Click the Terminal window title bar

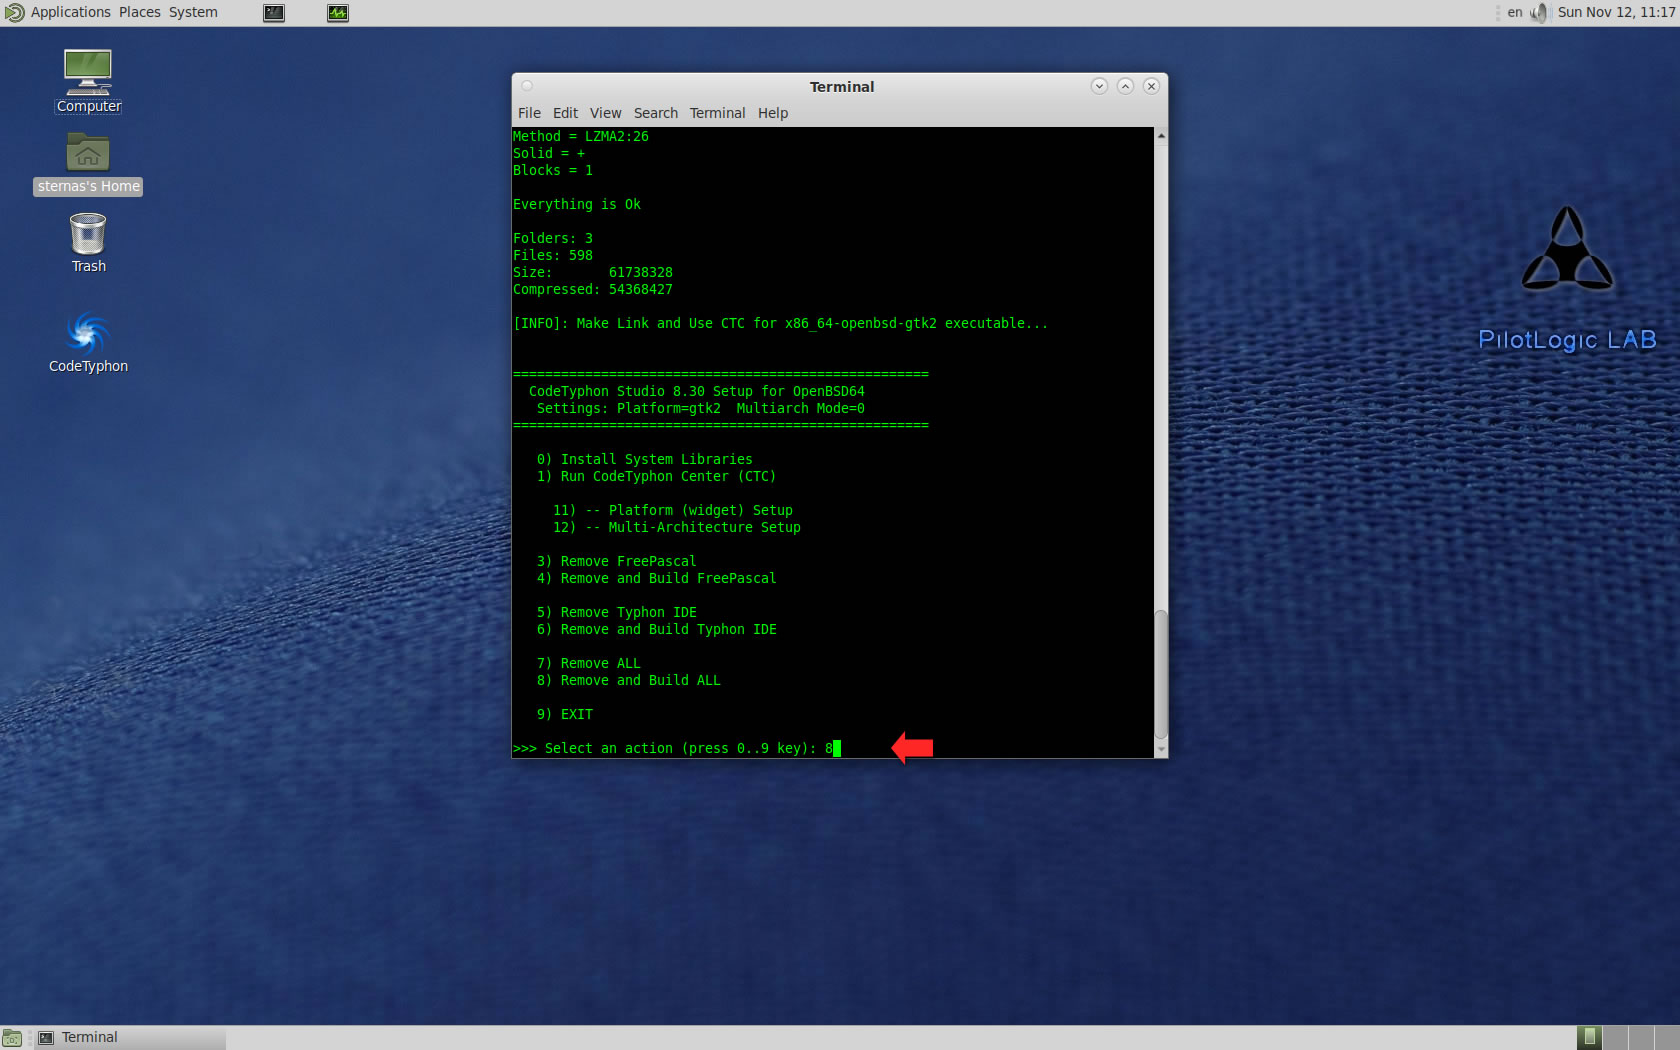tap(841, 87)
